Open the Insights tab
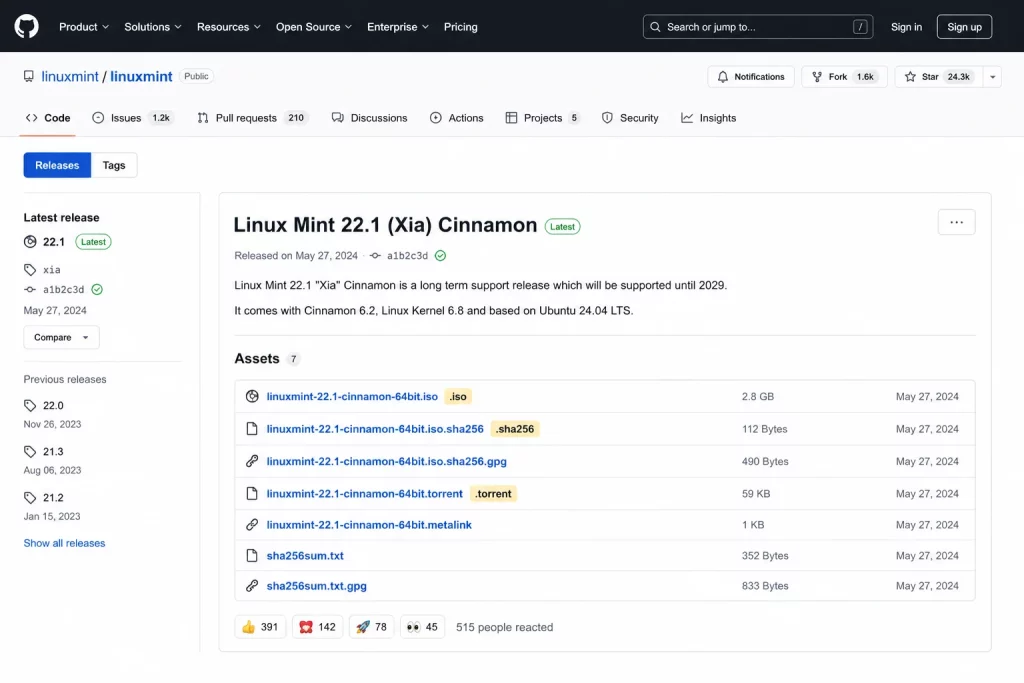This screenshot has width=1024, height=683. click(x=709, y=118)
